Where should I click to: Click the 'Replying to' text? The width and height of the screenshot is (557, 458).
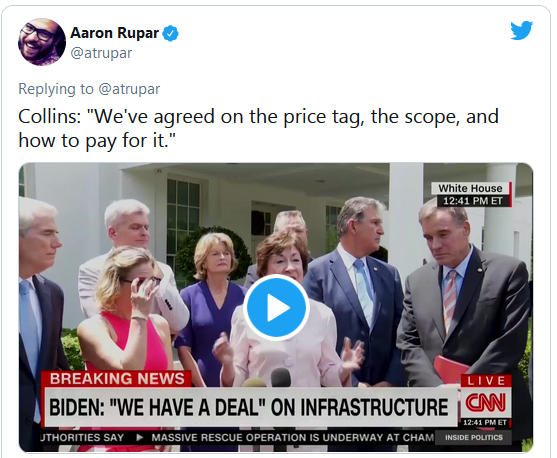pos(56,89)
